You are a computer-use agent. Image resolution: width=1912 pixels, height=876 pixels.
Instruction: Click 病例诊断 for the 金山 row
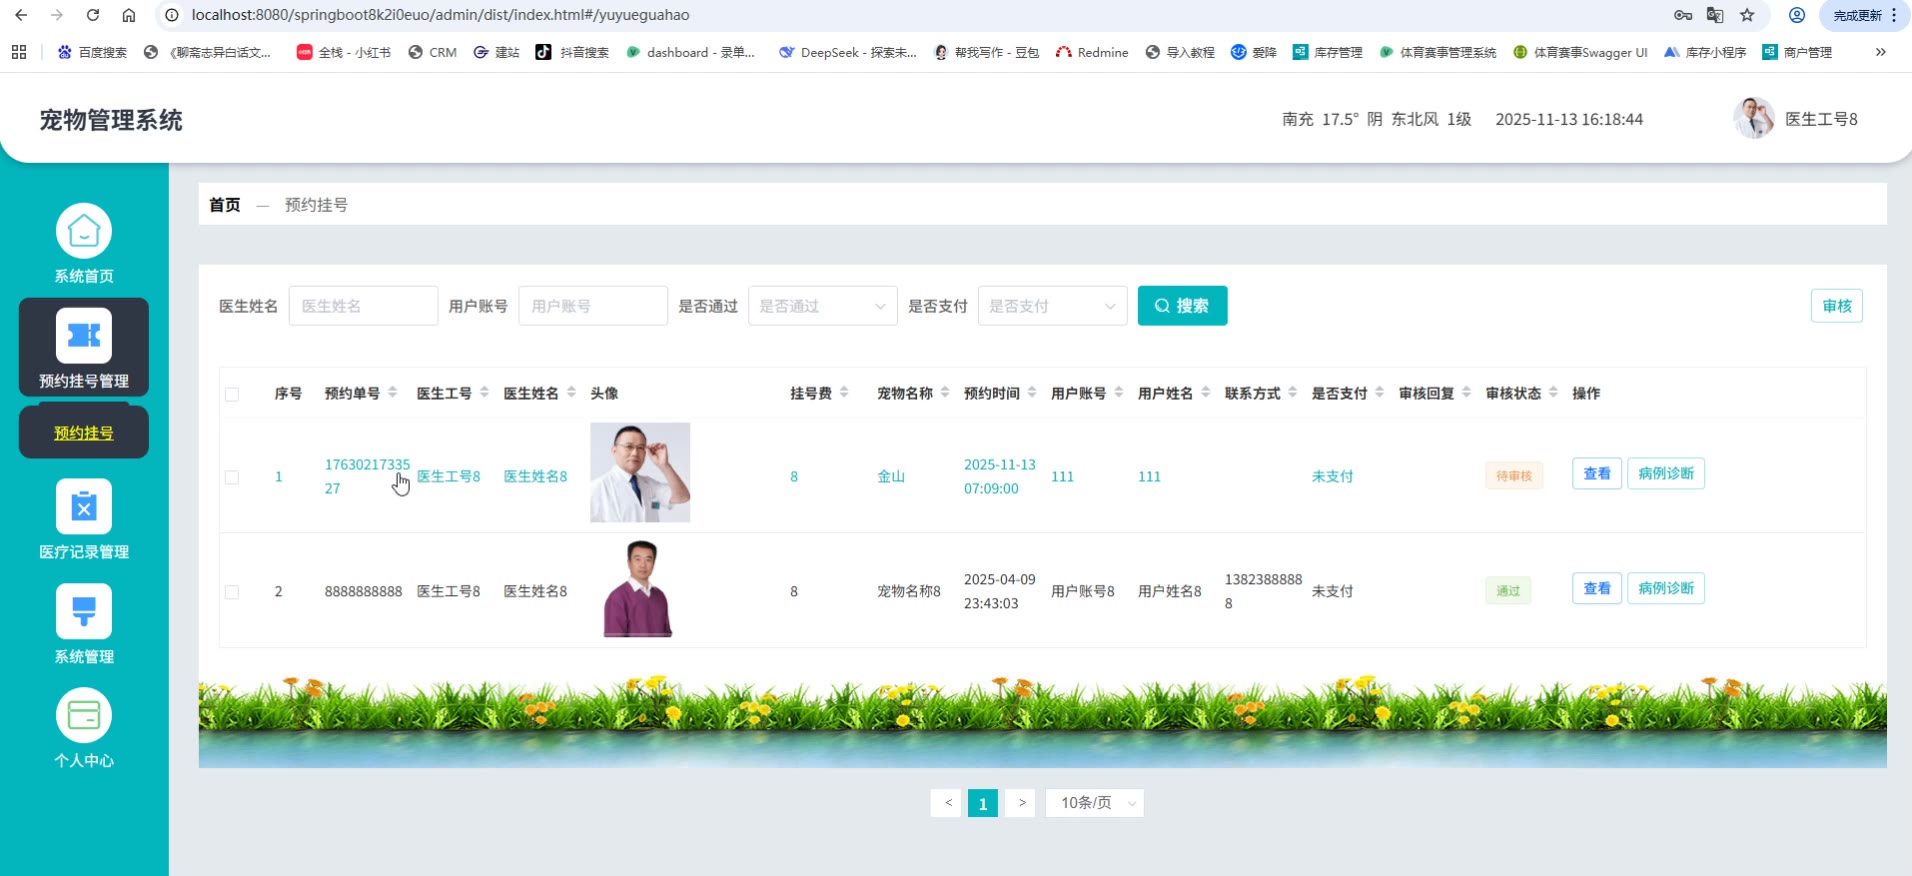pos(1666,473)
